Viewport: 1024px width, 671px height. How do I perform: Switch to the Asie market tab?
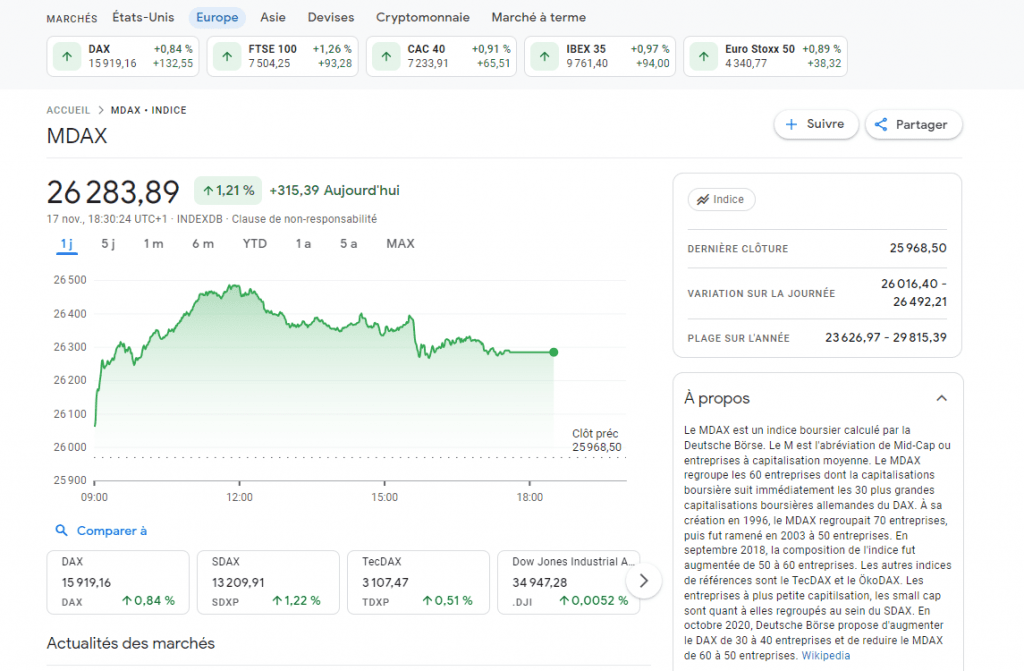pos(272,17)
